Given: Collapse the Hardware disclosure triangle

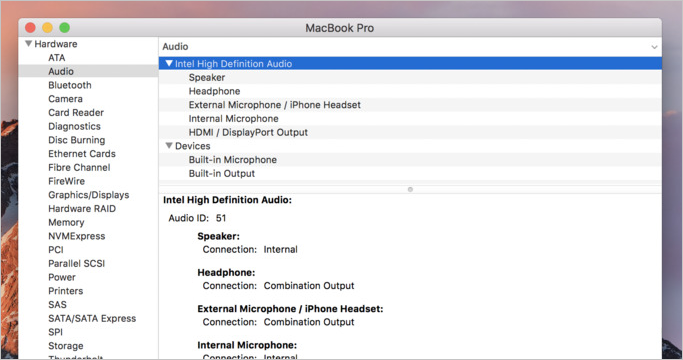Looking at the screenshot, I should pos(29,44).
